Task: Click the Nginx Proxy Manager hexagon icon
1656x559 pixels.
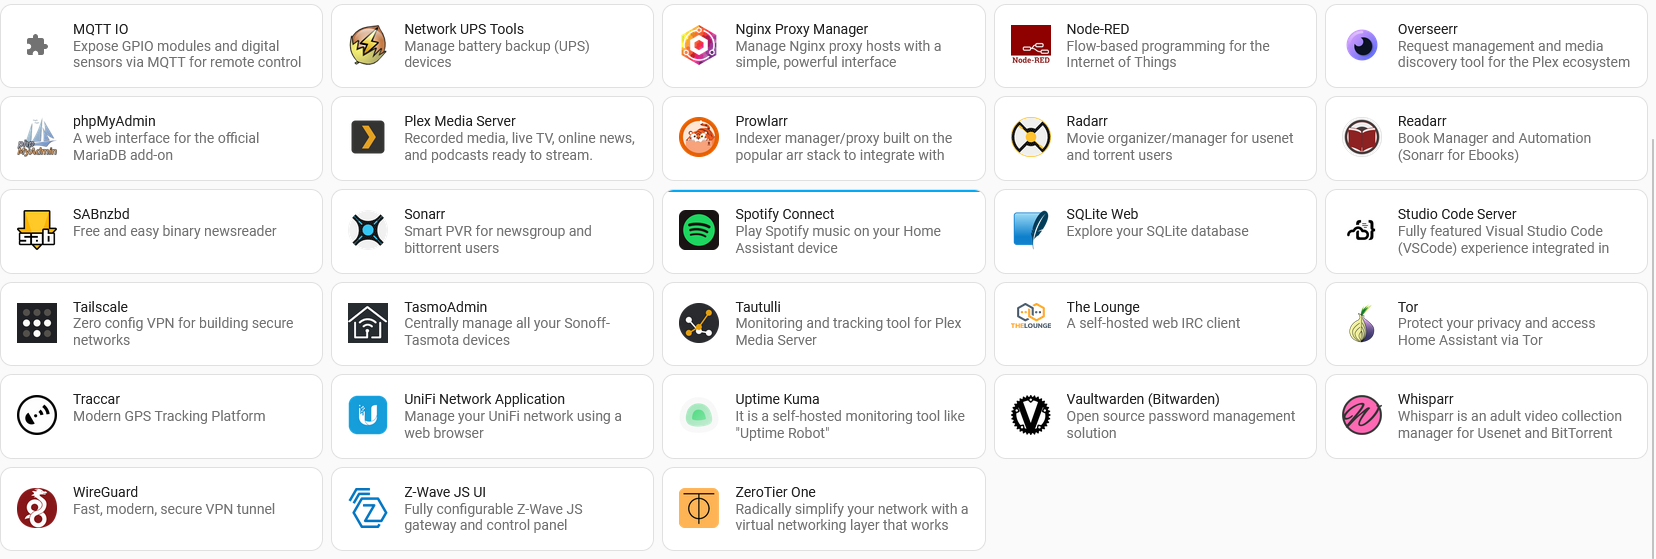Action: [x=698, y=45]
